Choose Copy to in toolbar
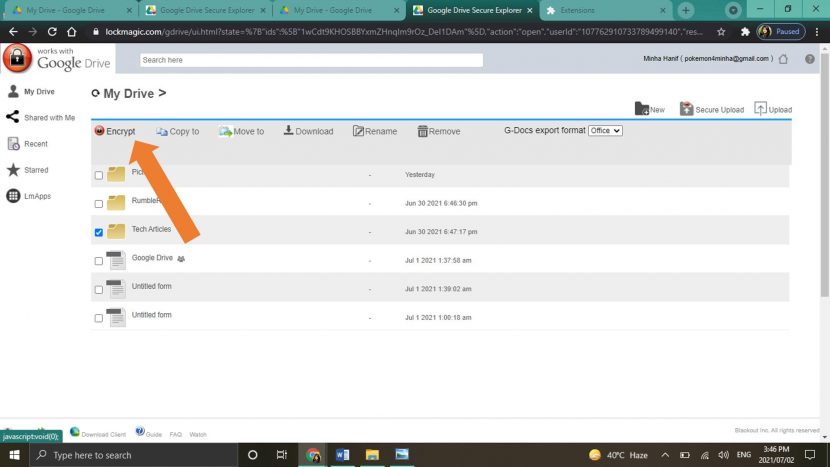830x467 pixels. (177, 131)
